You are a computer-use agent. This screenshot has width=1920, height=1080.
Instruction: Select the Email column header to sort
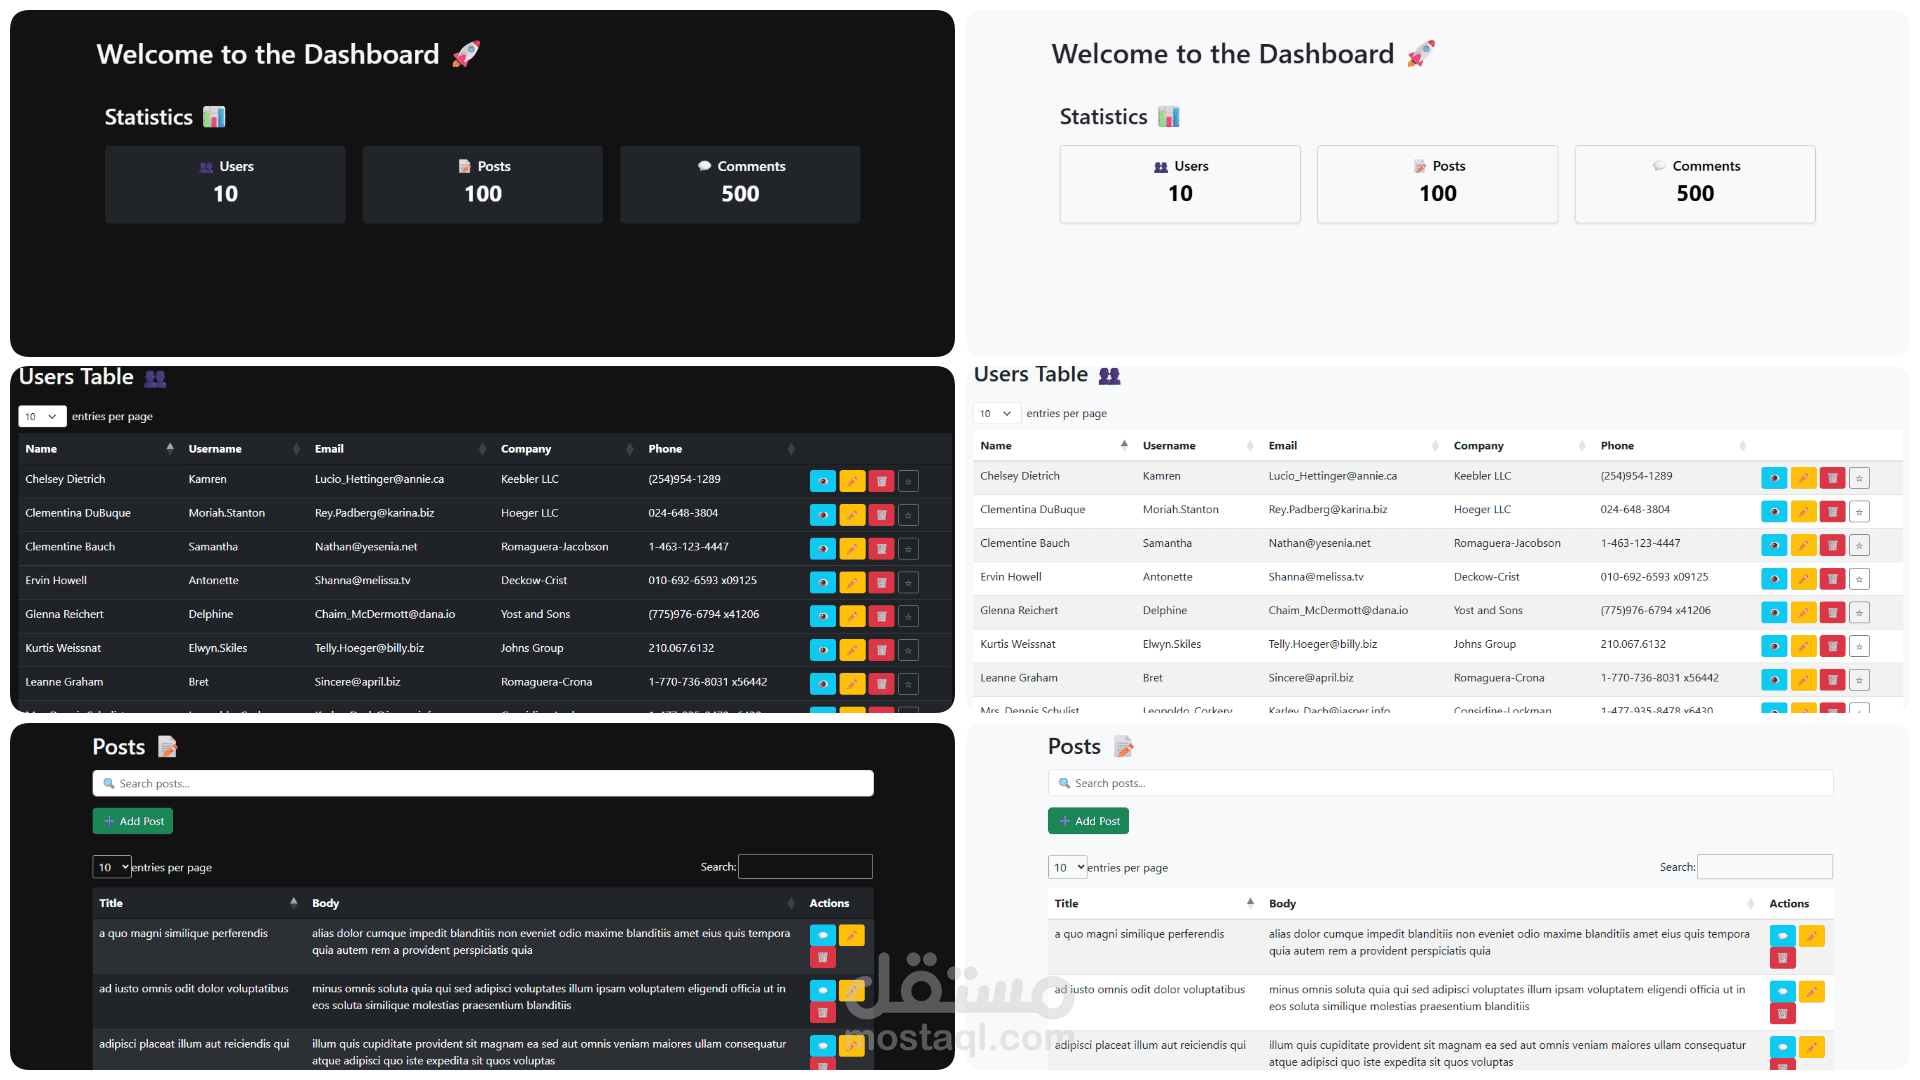[329, 448]
